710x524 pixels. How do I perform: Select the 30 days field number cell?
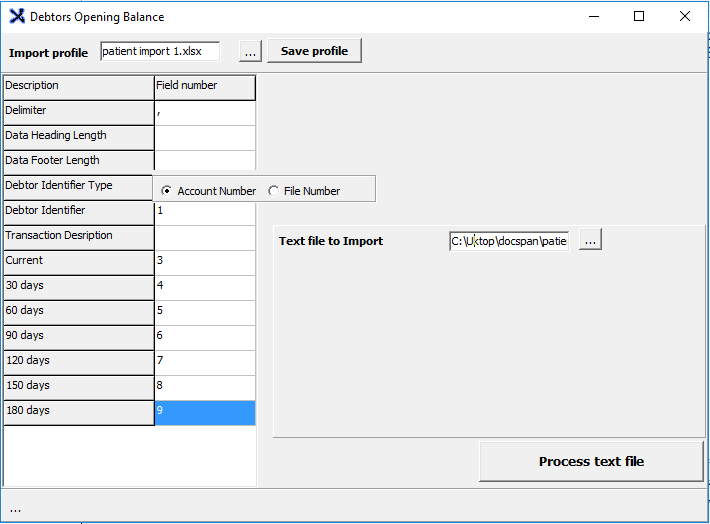205,286
